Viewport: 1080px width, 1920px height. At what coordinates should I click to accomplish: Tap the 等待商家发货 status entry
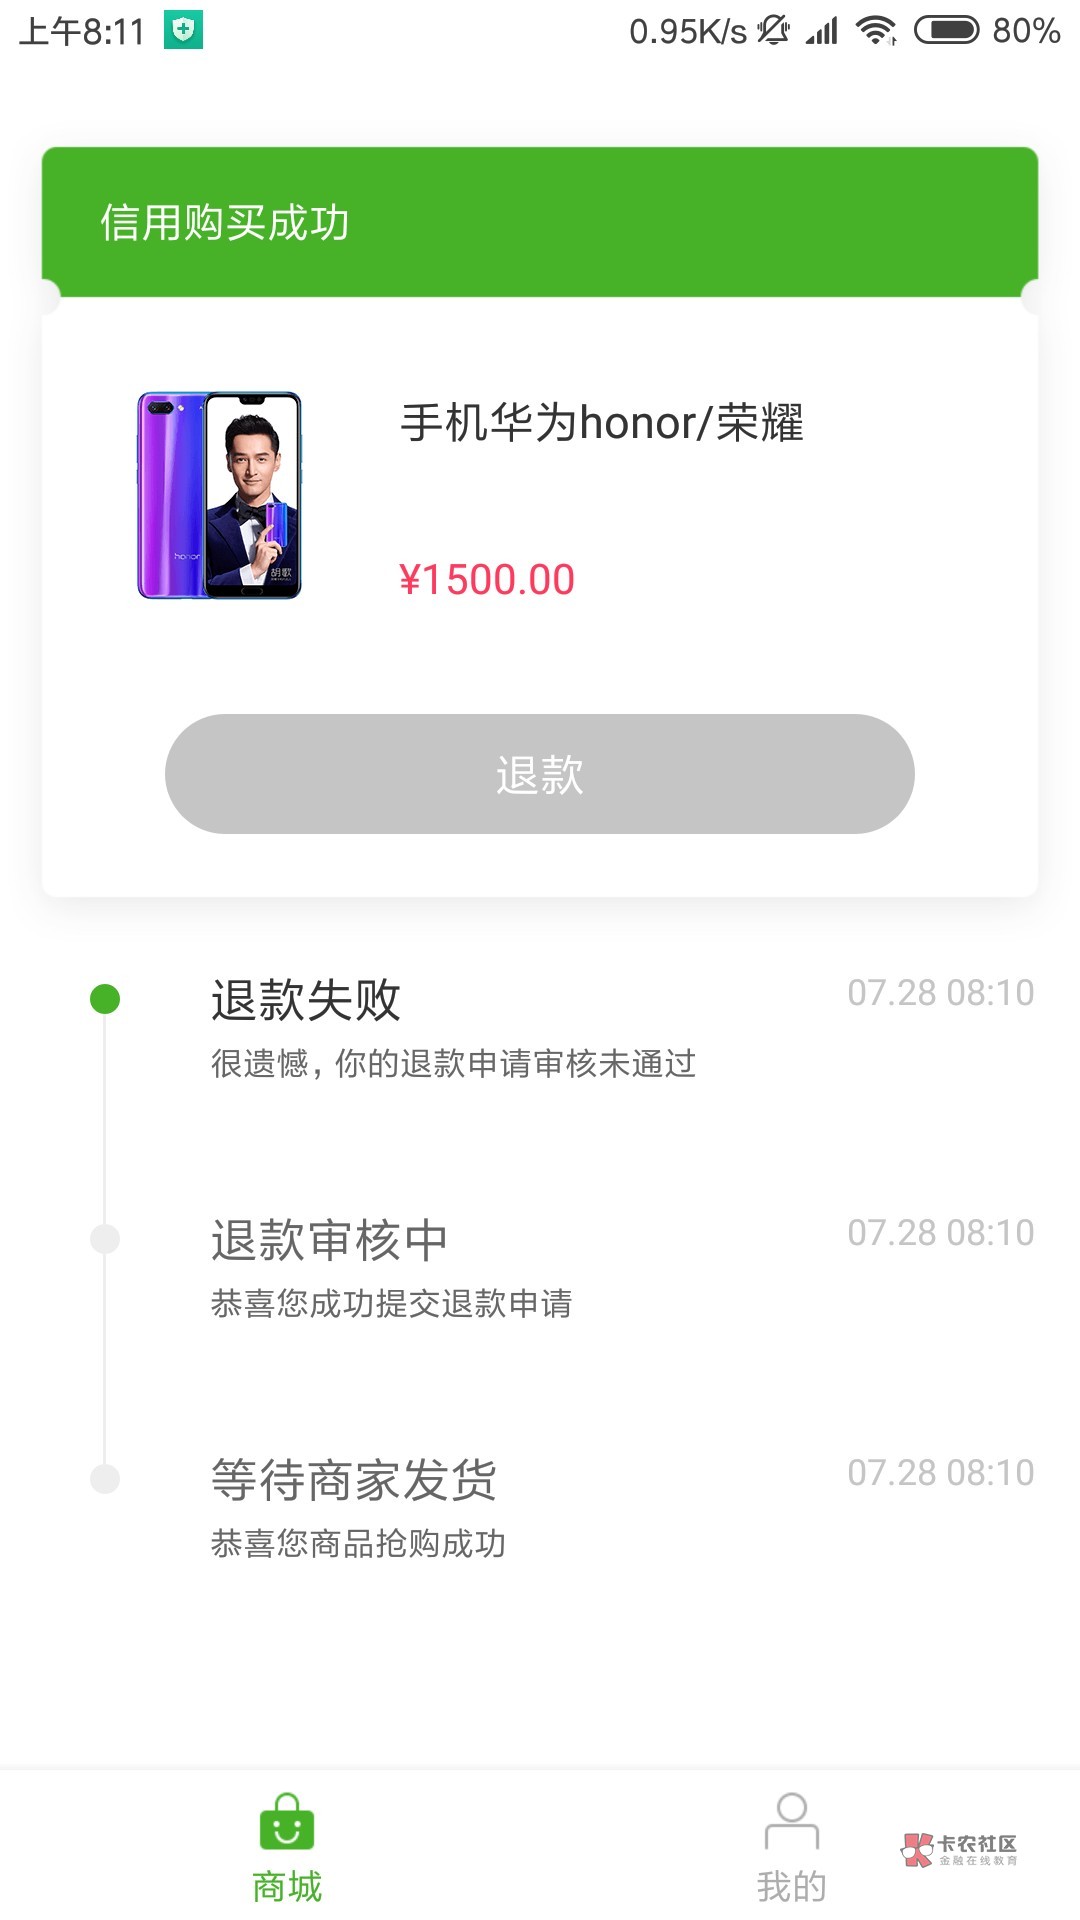point(354,1480)
